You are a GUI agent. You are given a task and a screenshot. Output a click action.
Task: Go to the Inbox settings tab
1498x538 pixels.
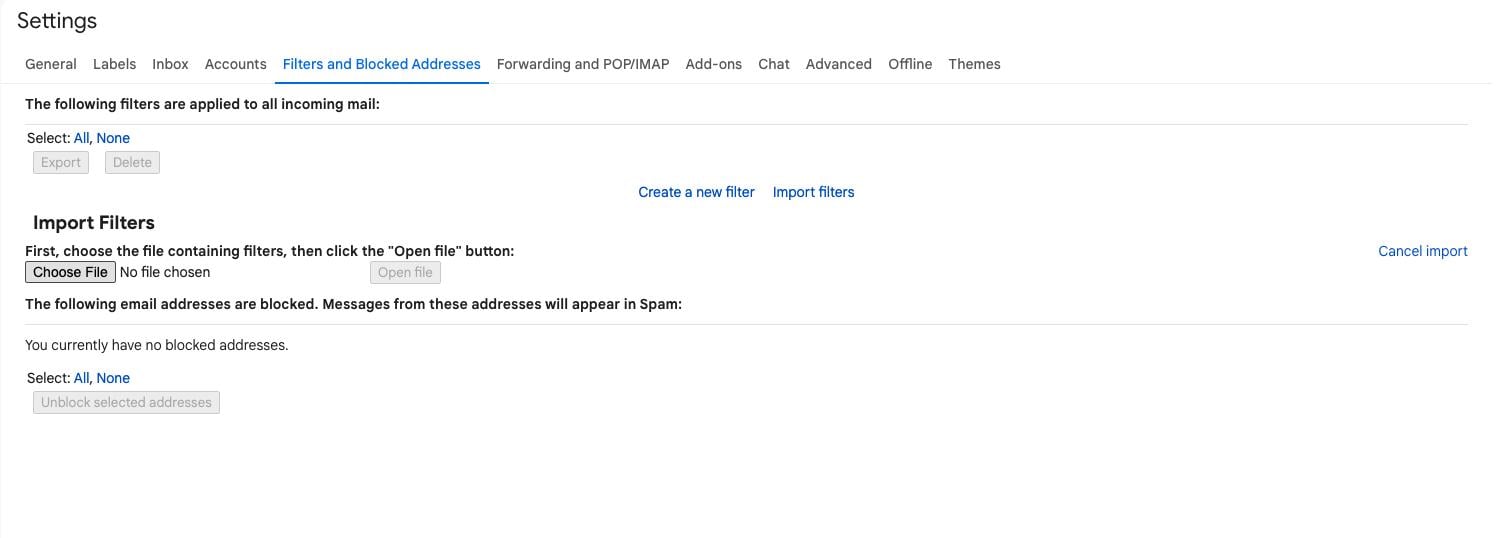tap(170, 64)
